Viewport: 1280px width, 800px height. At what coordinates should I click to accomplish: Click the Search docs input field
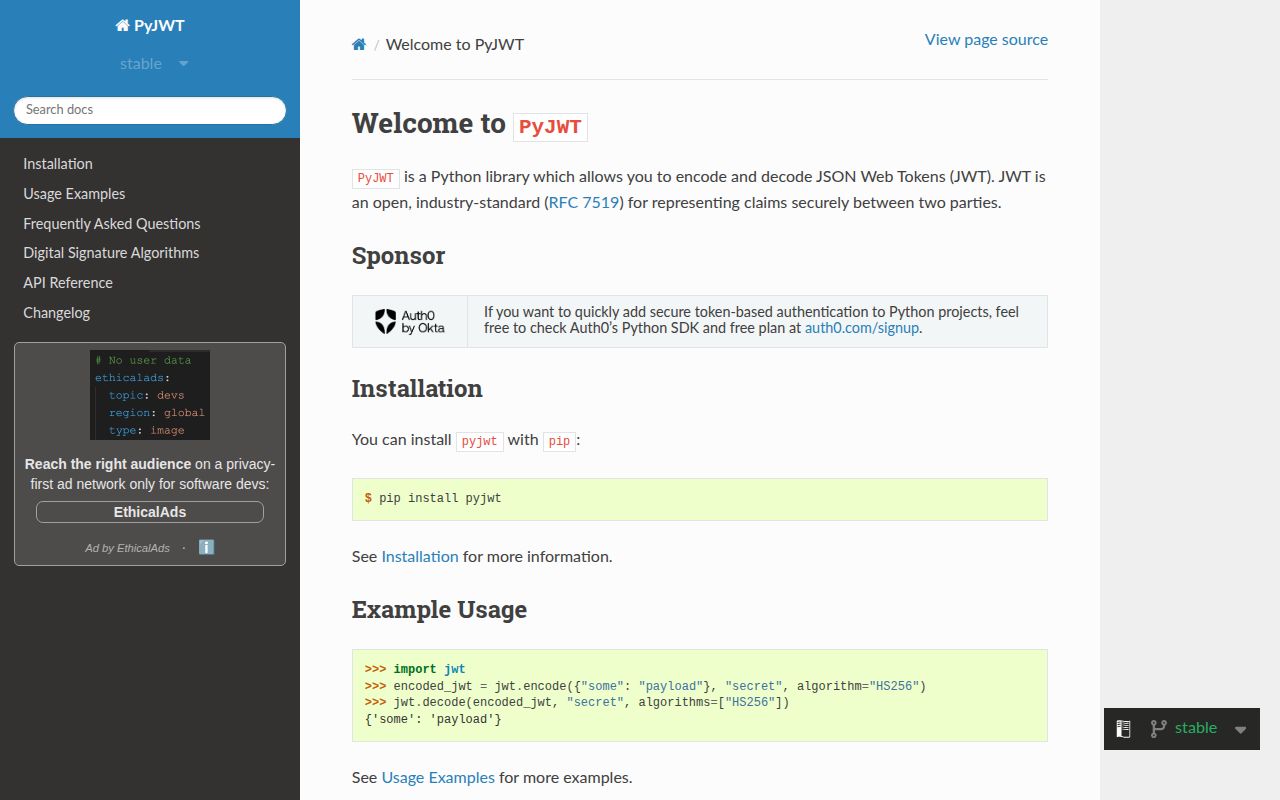(150, 110)
